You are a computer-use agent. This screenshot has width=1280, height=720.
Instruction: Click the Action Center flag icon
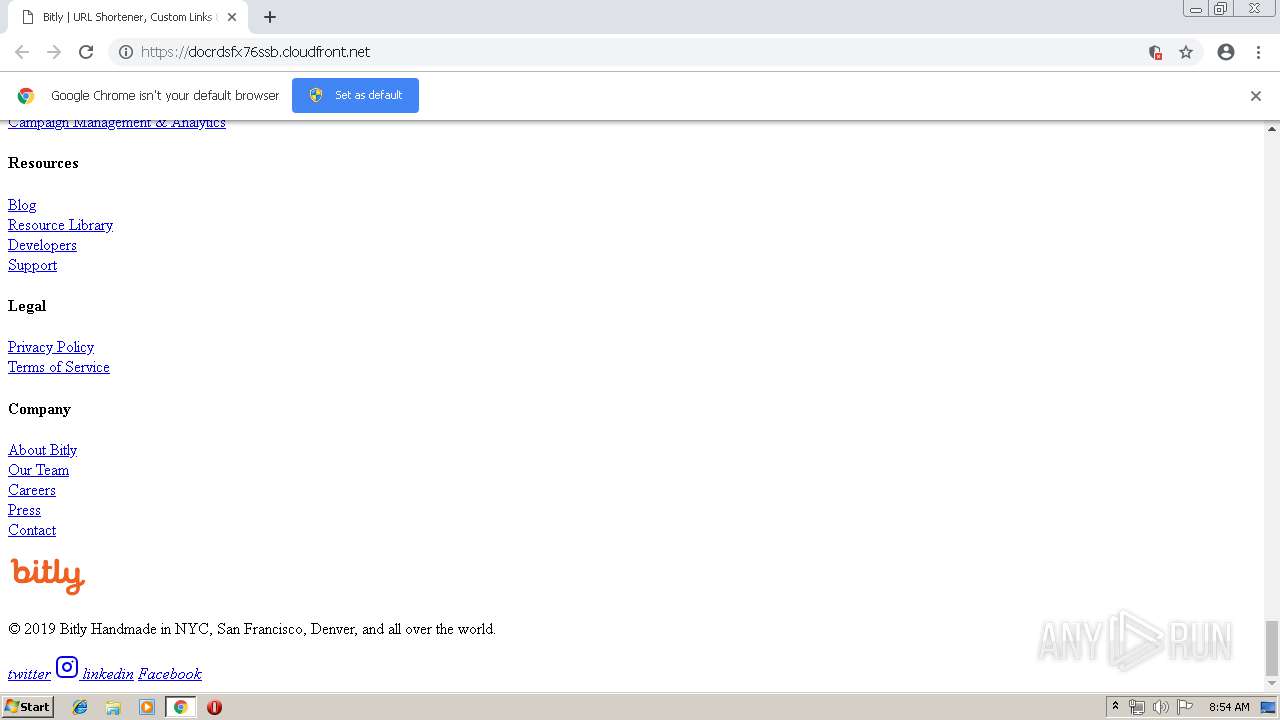coord(1185,707)
